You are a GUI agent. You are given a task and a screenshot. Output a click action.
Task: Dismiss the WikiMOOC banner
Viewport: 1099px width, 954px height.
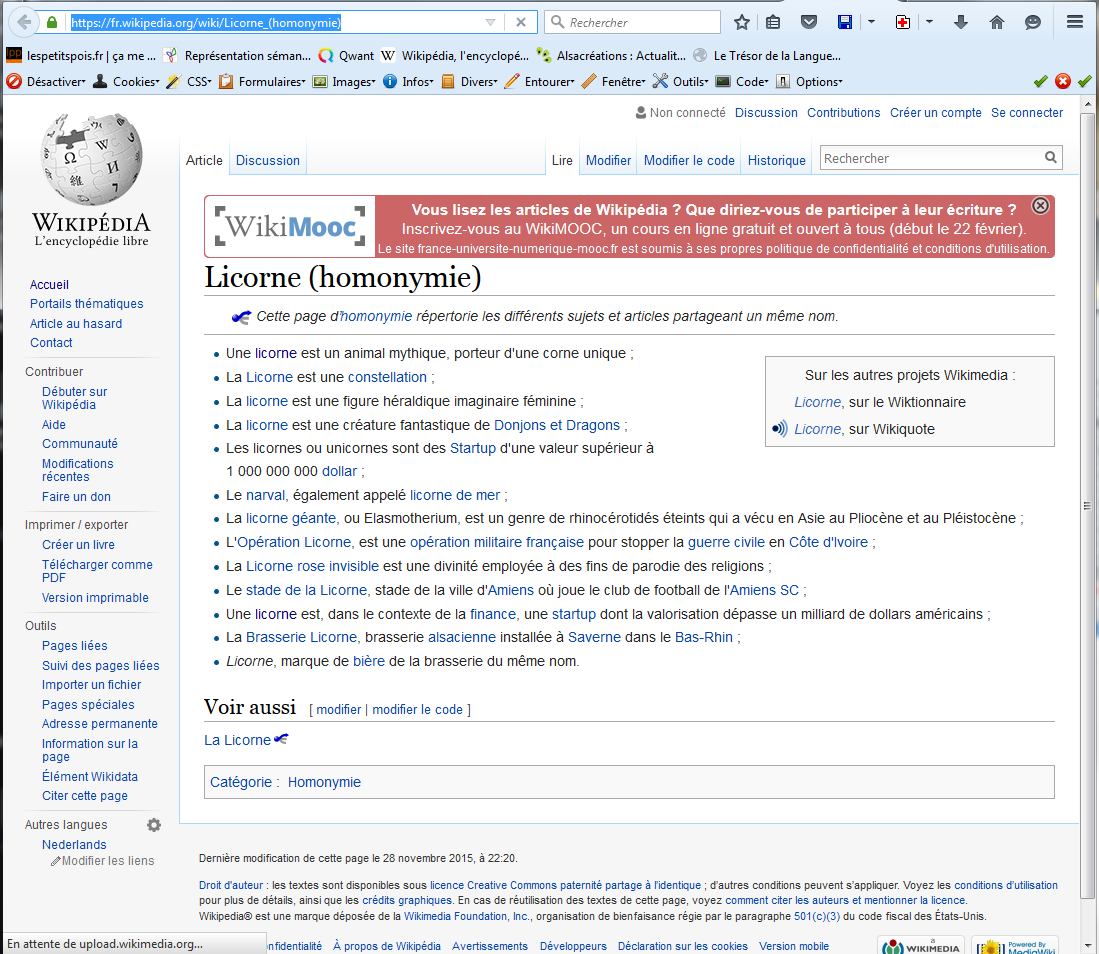click(x=1040, y=206)
